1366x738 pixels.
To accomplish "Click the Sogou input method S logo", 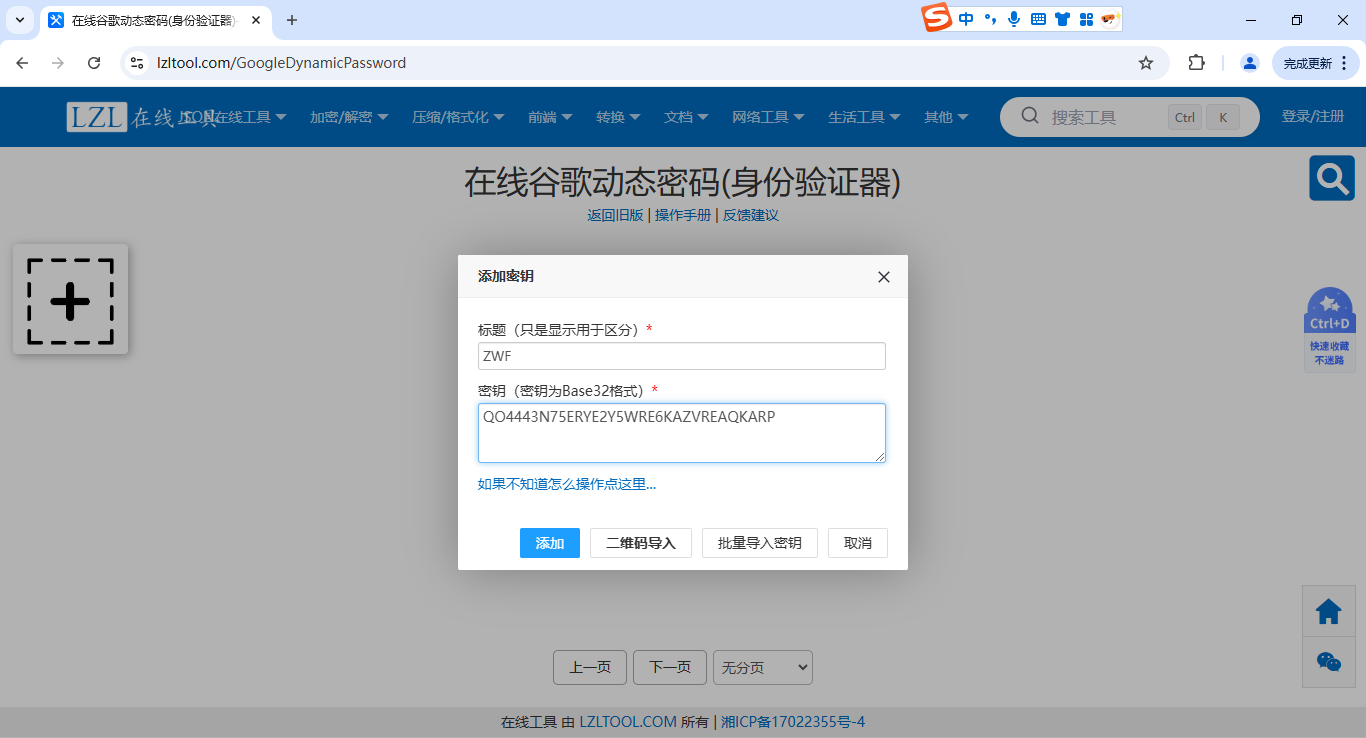I will [937, 18].
